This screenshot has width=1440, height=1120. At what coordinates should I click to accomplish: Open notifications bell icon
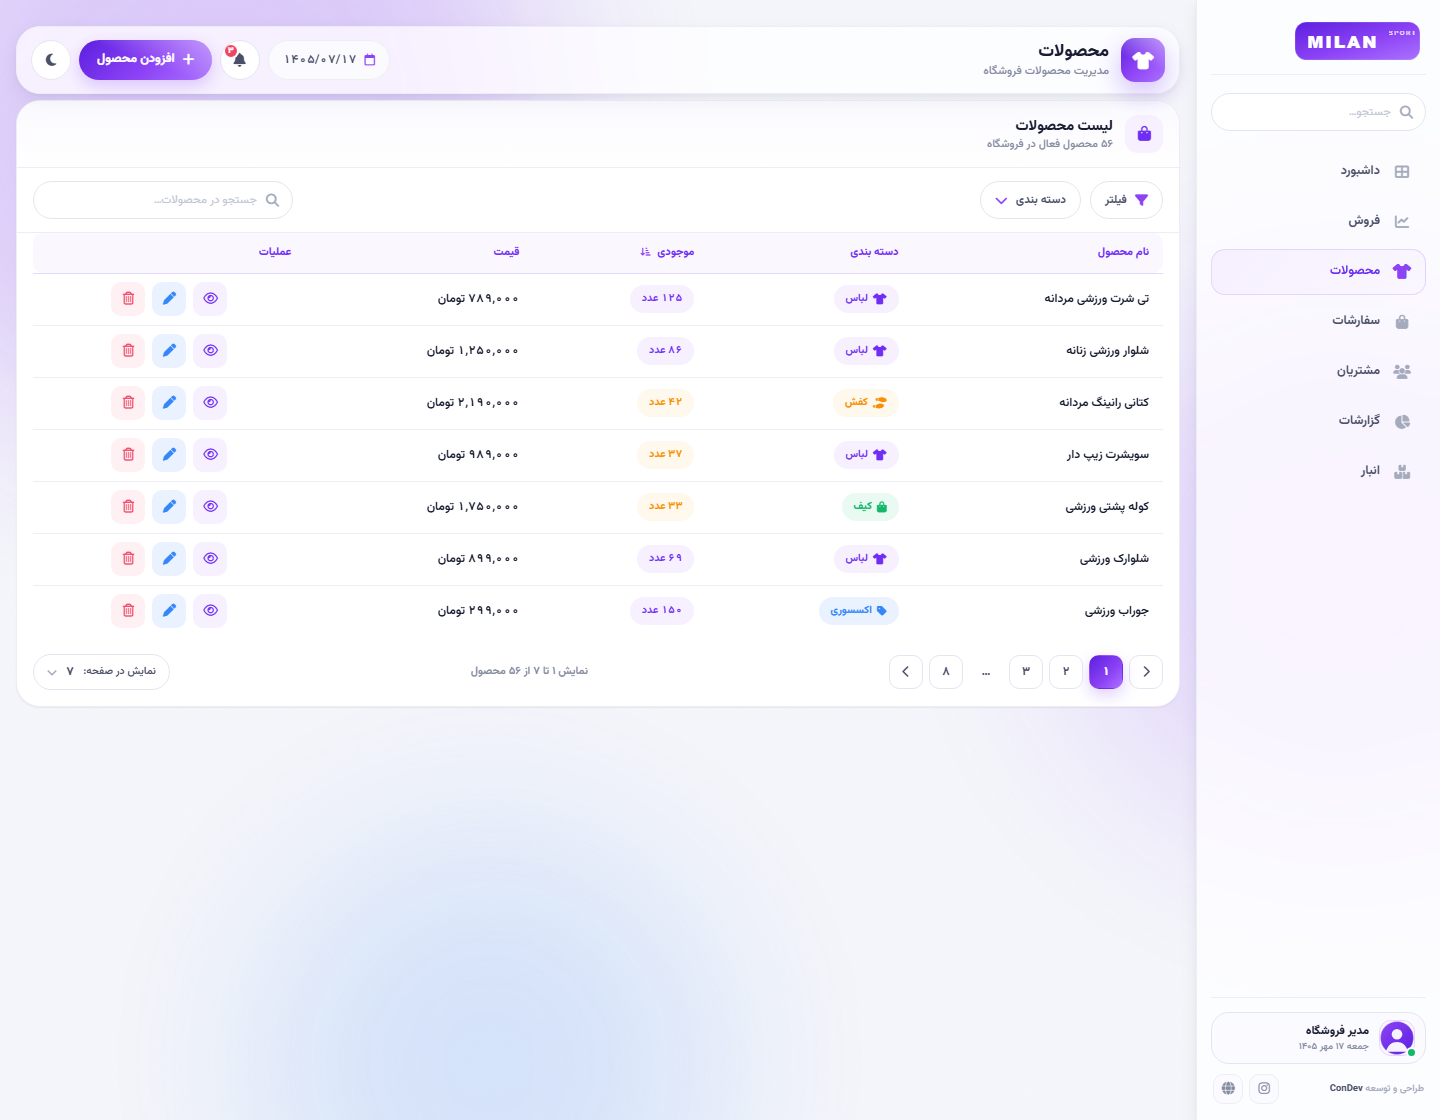[x=240, y=60]
